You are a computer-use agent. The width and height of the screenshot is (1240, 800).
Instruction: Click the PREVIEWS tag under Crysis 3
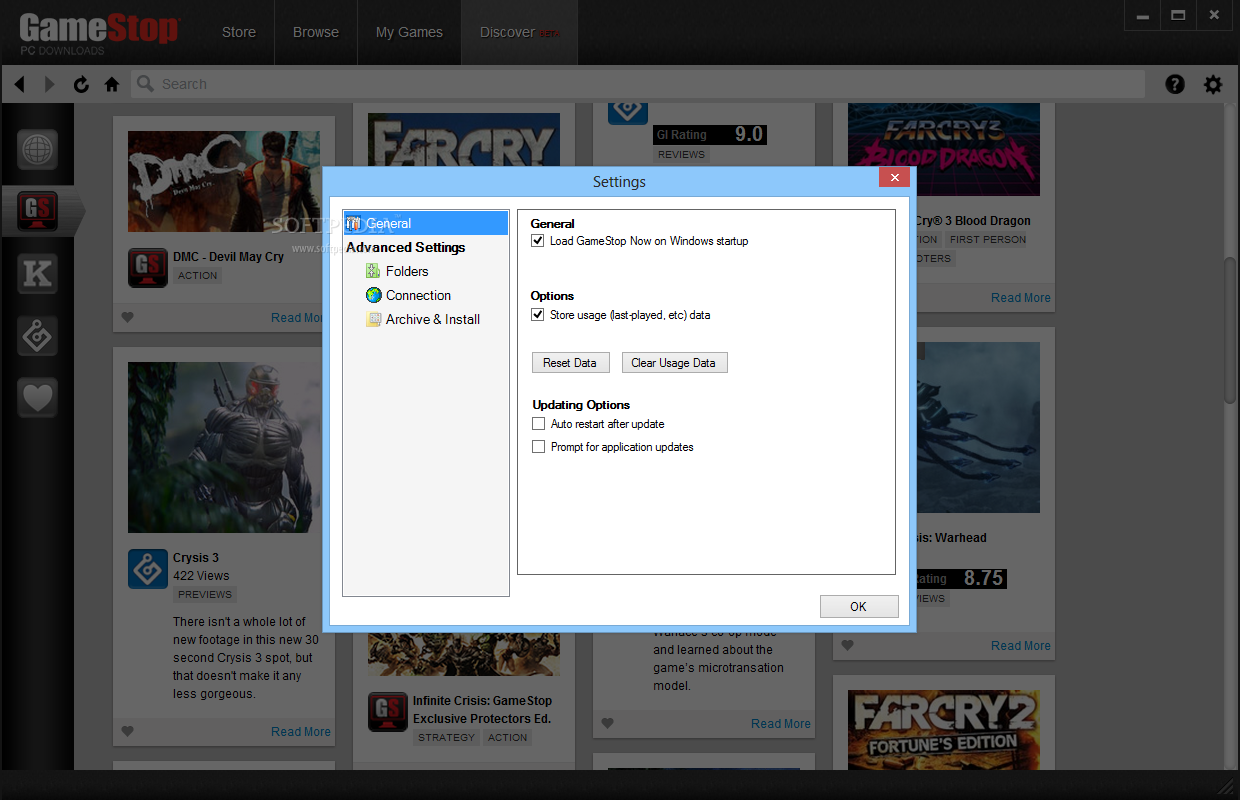tap(205, 594)
